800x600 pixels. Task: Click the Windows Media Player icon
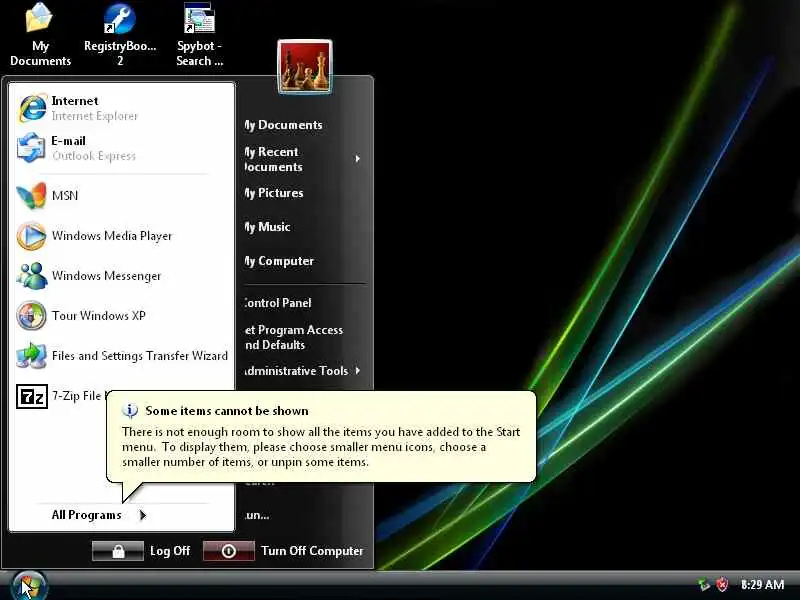point(32,236)
